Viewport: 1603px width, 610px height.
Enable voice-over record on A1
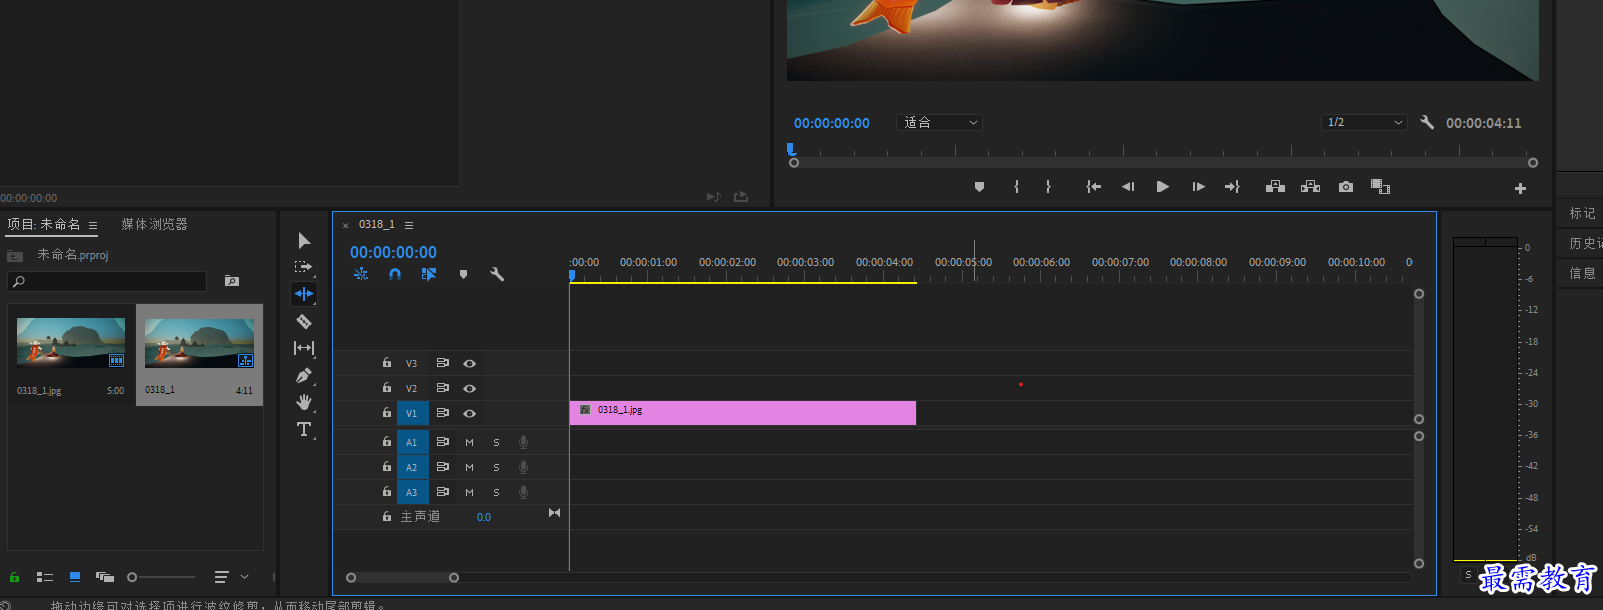(523, 442)
